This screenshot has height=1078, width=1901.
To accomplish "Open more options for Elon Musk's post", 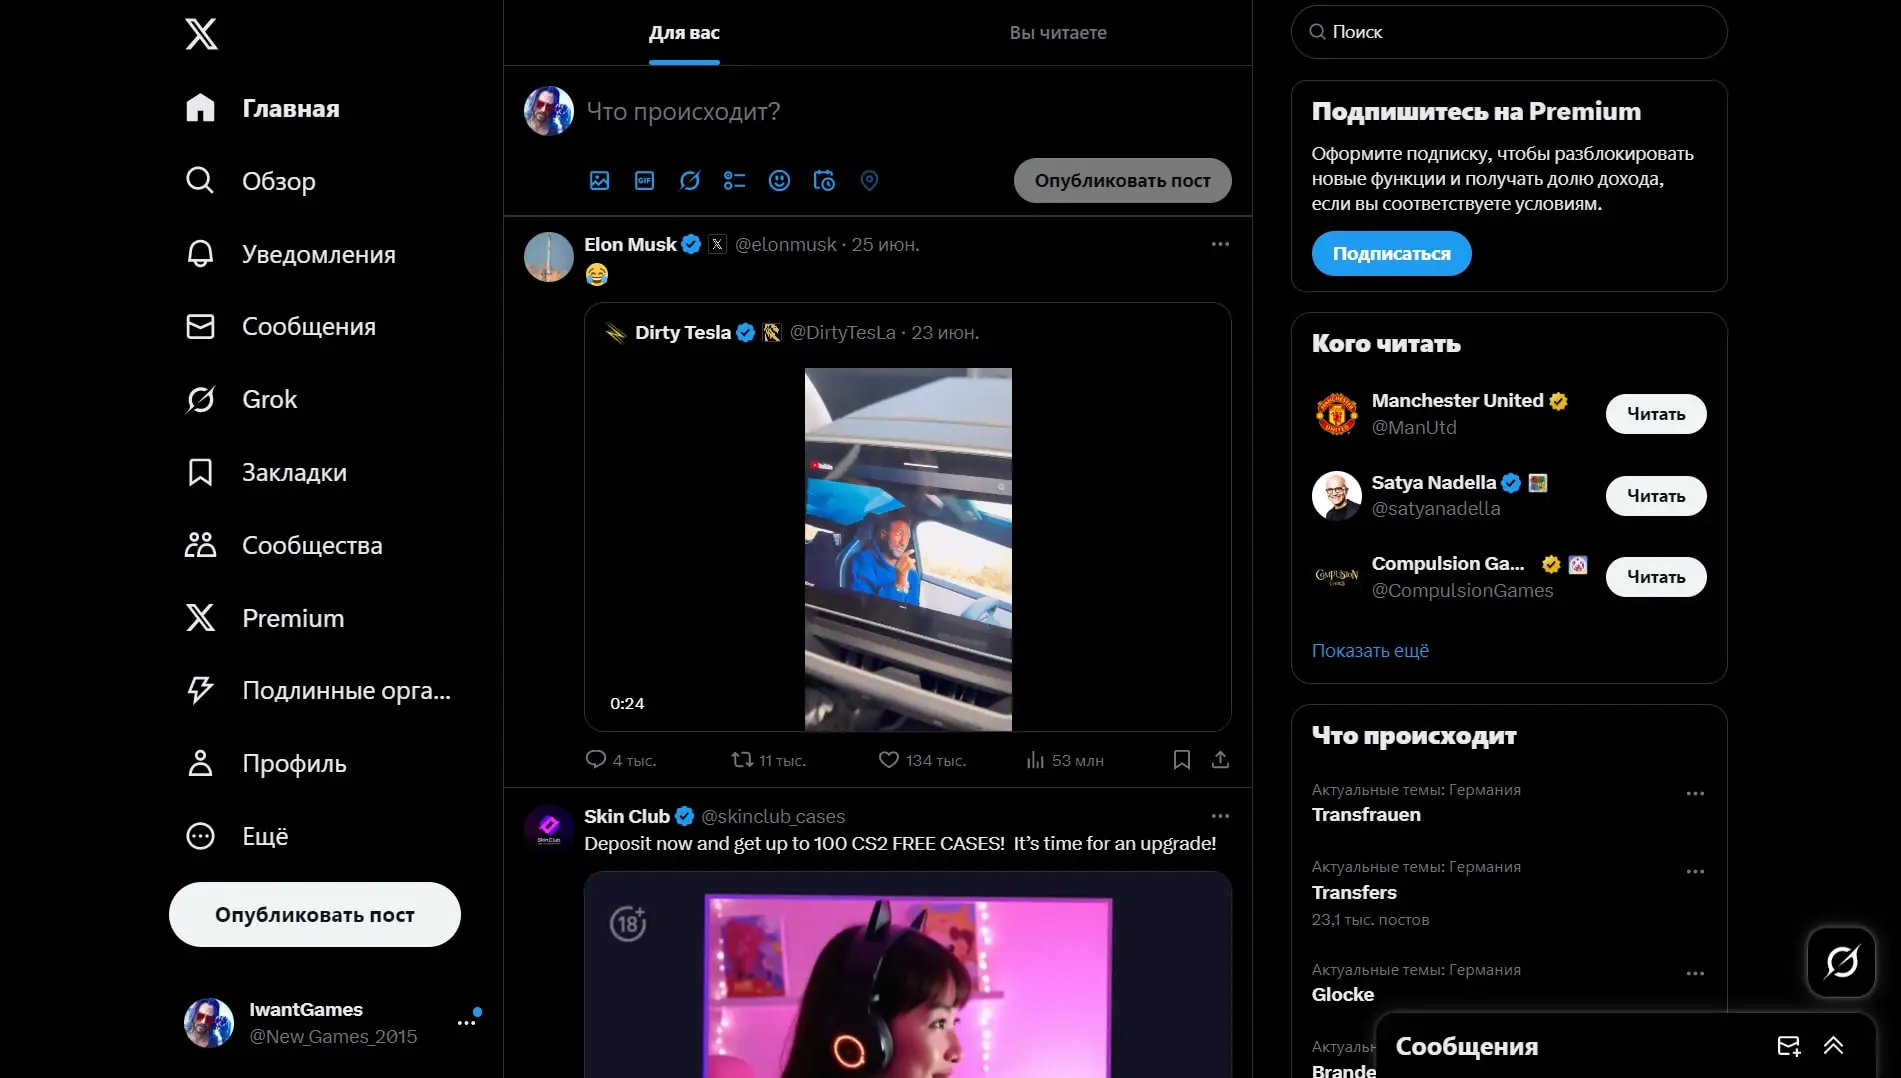I will [1220, 244].
